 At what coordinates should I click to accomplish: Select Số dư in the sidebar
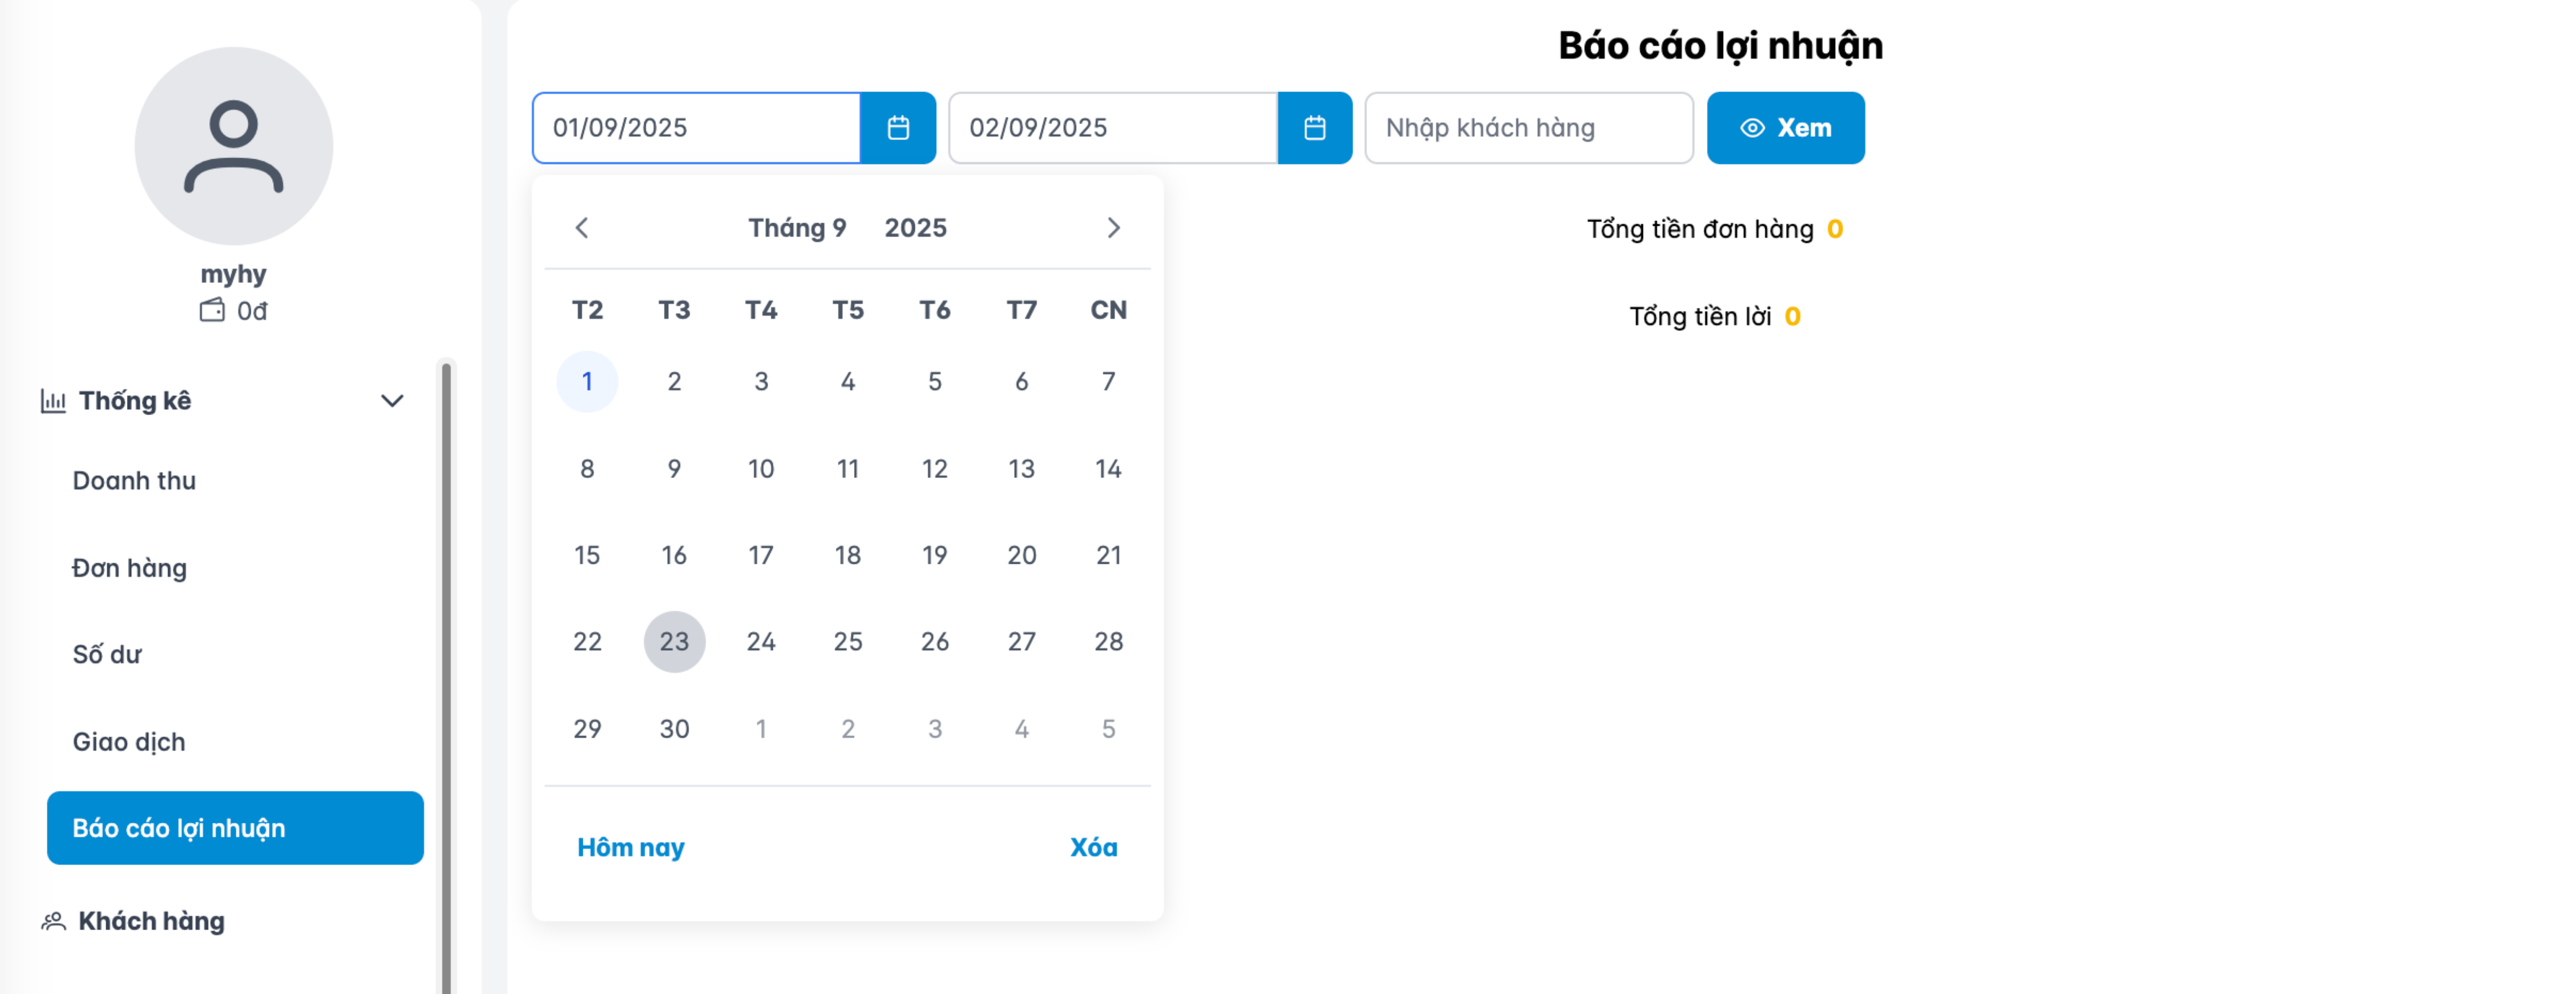(x=106, y=654)
